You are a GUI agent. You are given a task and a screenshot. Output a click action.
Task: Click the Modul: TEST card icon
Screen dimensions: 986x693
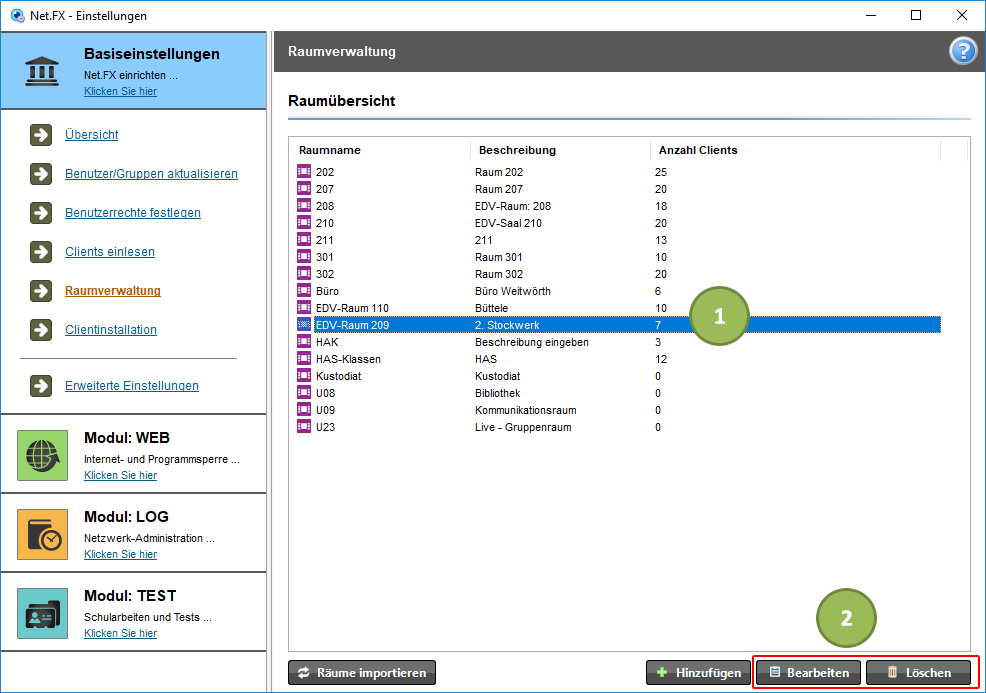tap(42, 614)
